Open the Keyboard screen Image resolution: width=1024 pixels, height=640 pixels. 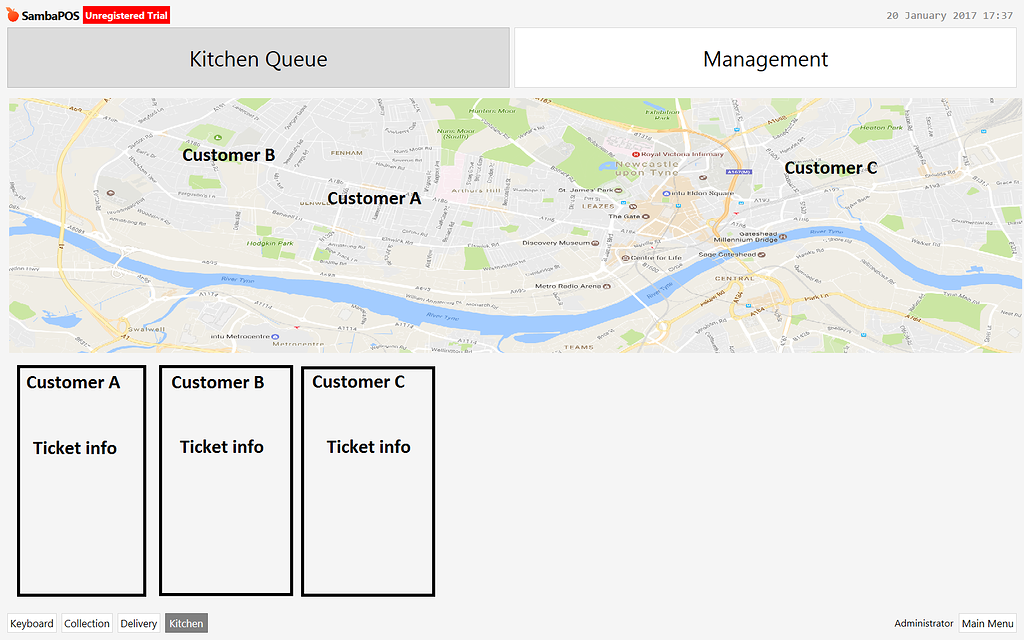click(32, 622)
